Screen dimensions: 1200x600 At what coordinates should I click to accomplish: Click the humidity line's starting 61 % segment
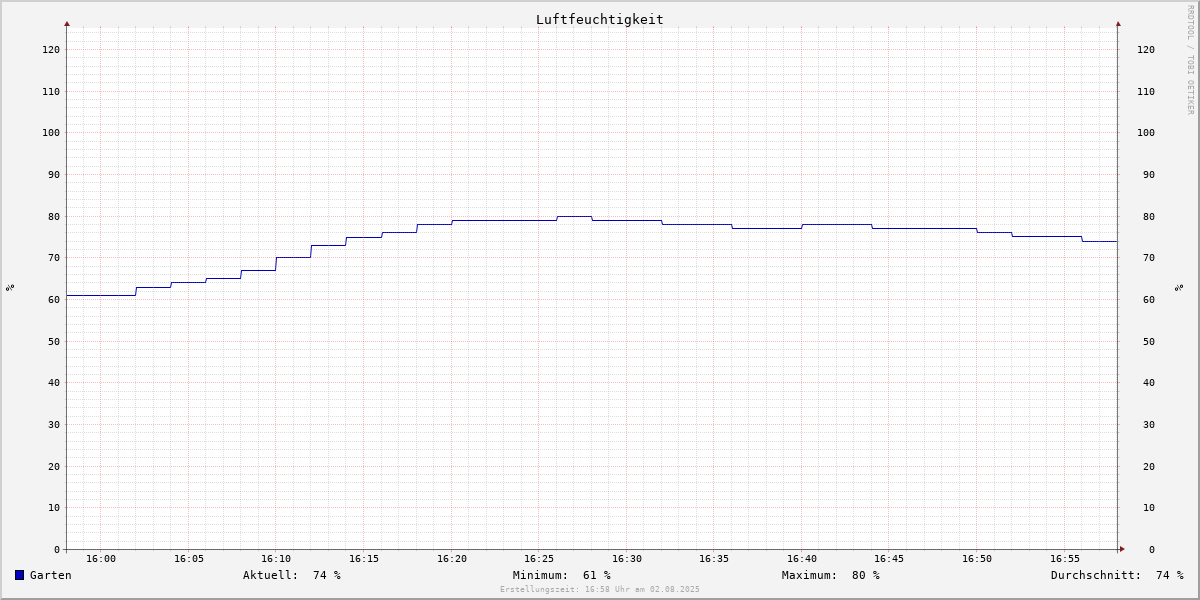(x=101, y=295)
